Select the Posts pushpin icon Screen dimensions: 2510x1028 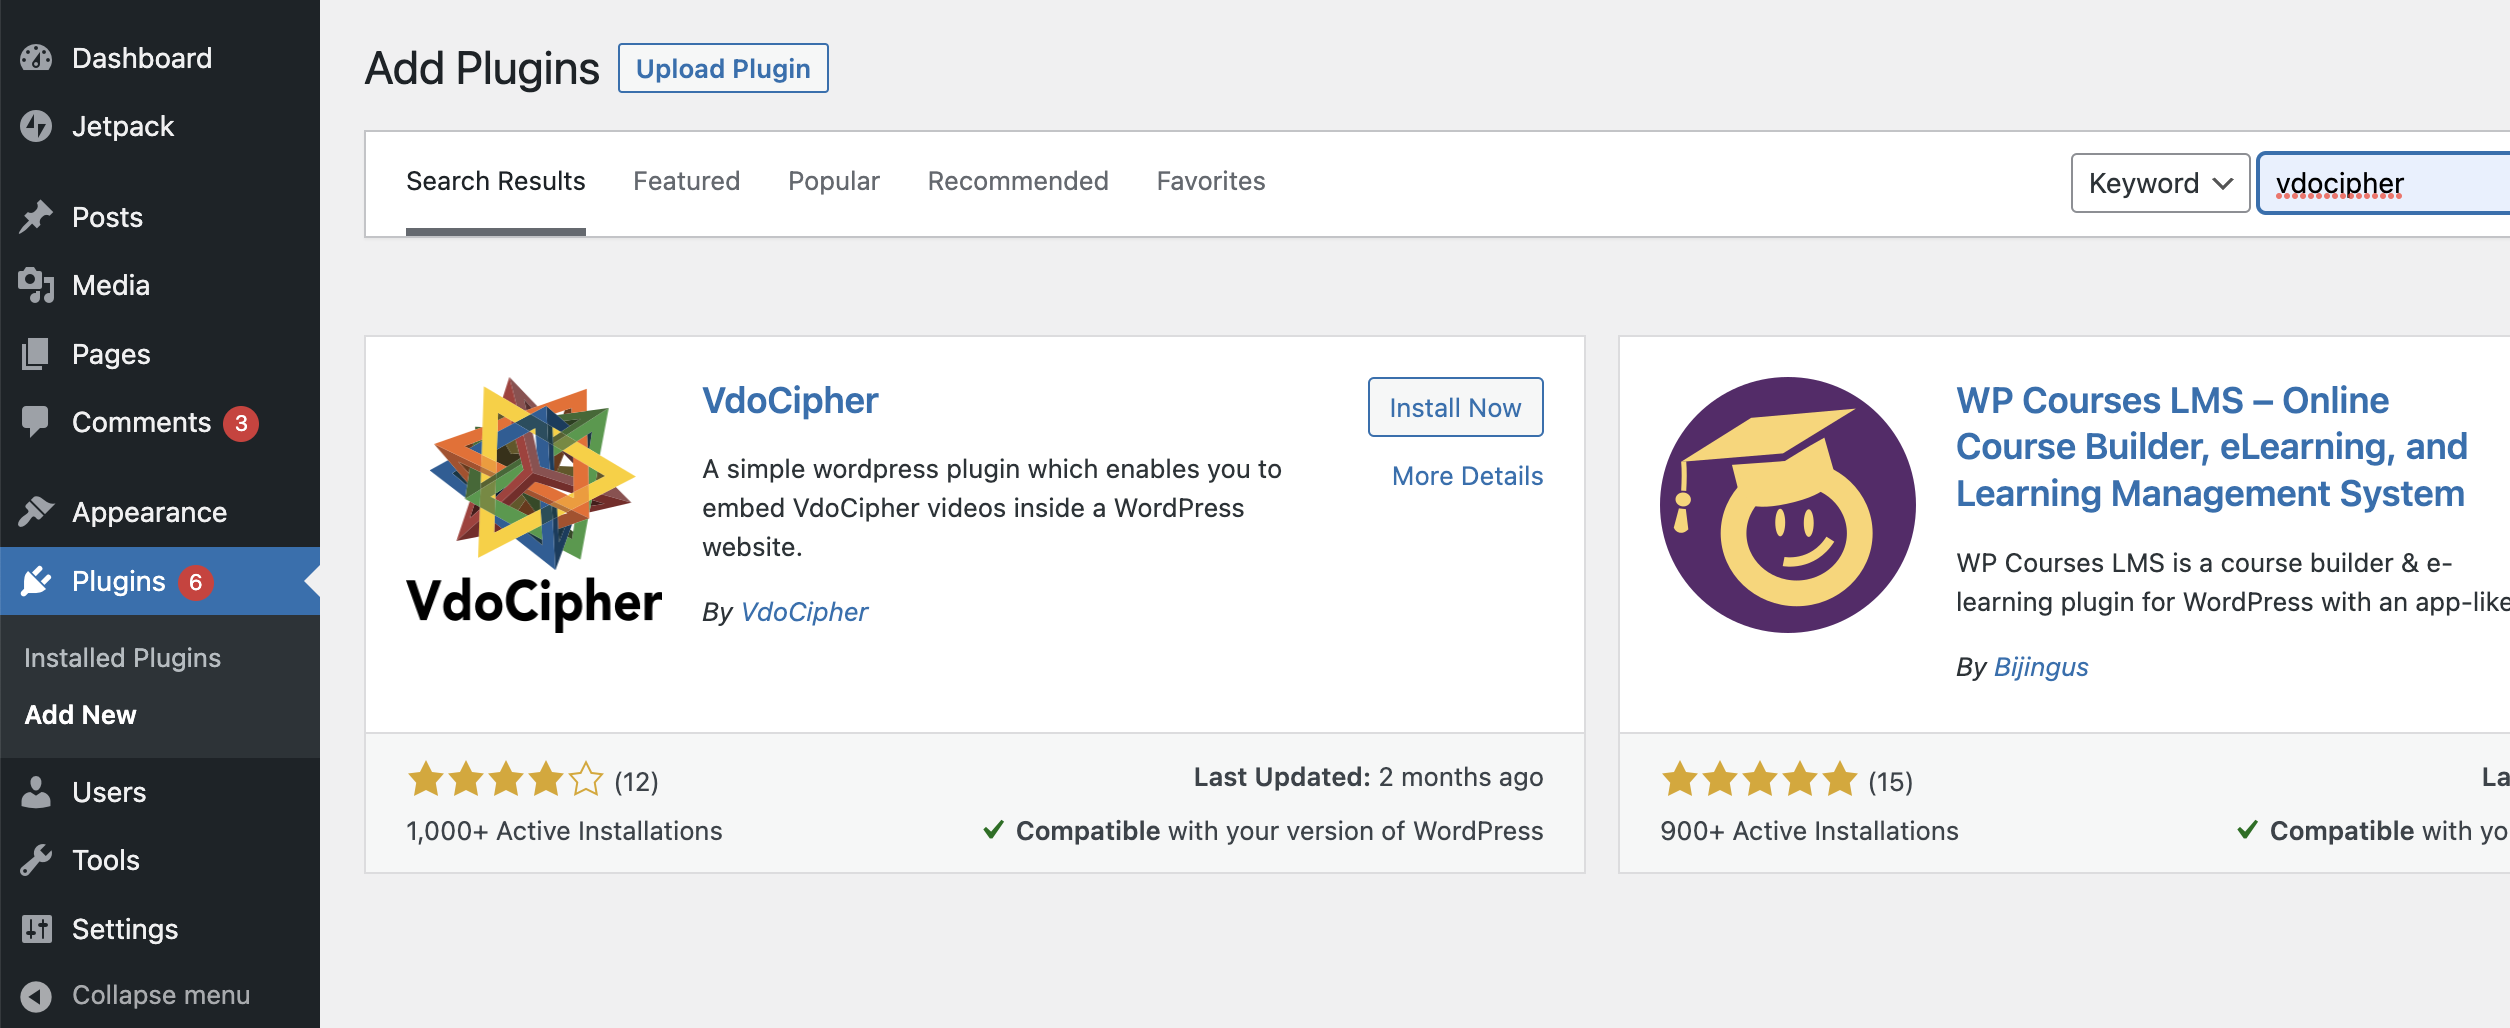tap(36, 217)
